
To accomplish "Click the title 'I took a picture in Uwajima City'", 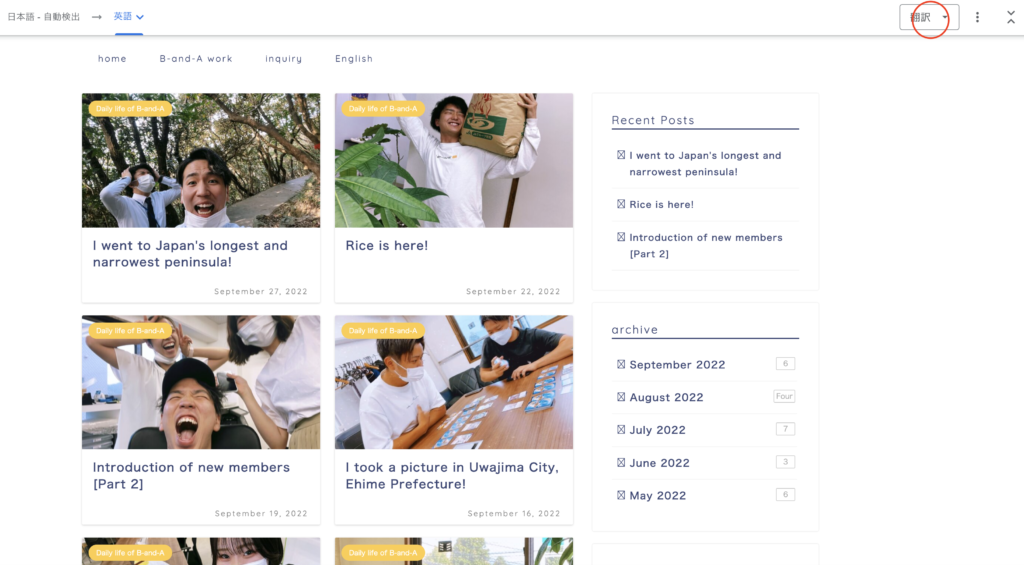I will click(x=452, y=476).
